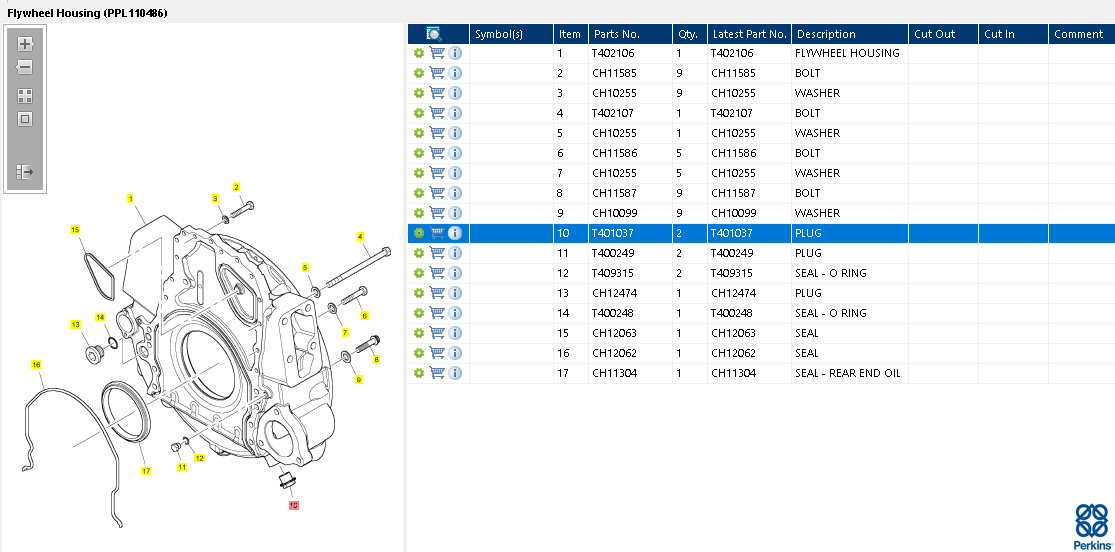Screen dimensions: 1115x552
Task: Add item 12 SEAL - O RING to cart
Action: coord(437,273)
